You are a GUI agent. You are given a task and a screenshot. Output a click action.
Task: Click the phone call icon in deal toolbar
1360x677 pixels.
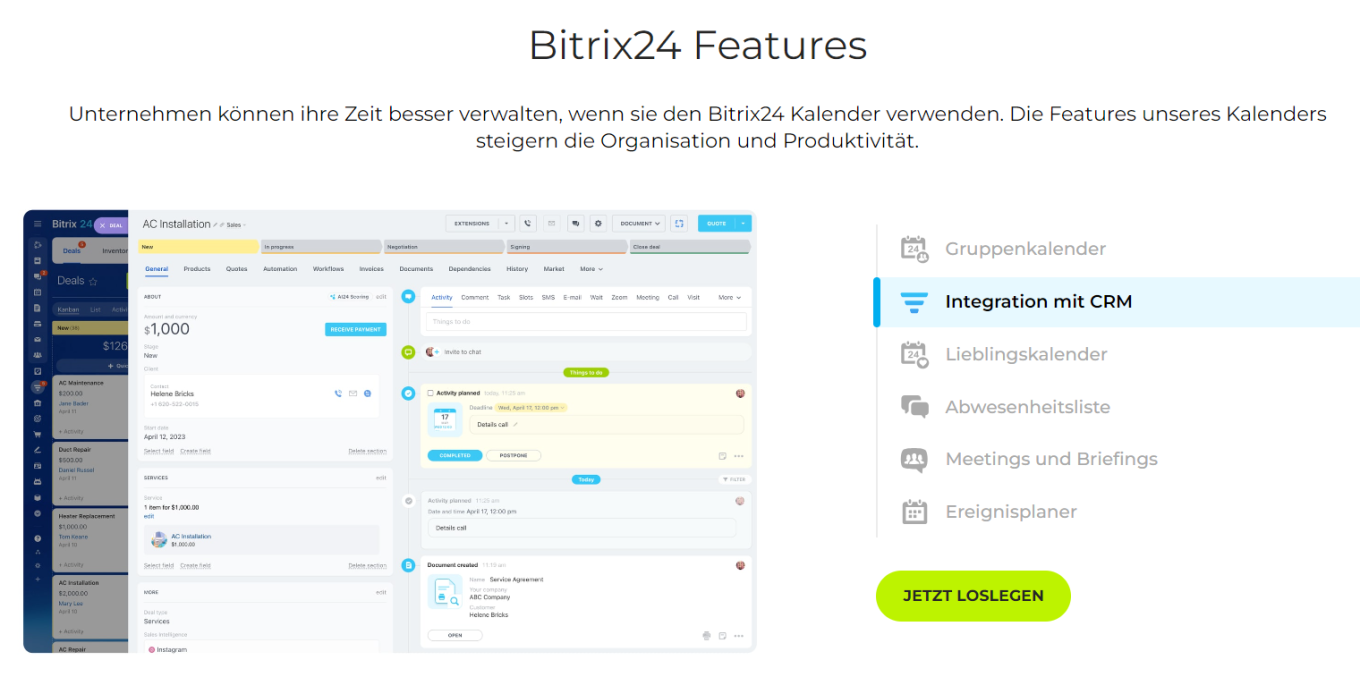click(x=527, y=224)
